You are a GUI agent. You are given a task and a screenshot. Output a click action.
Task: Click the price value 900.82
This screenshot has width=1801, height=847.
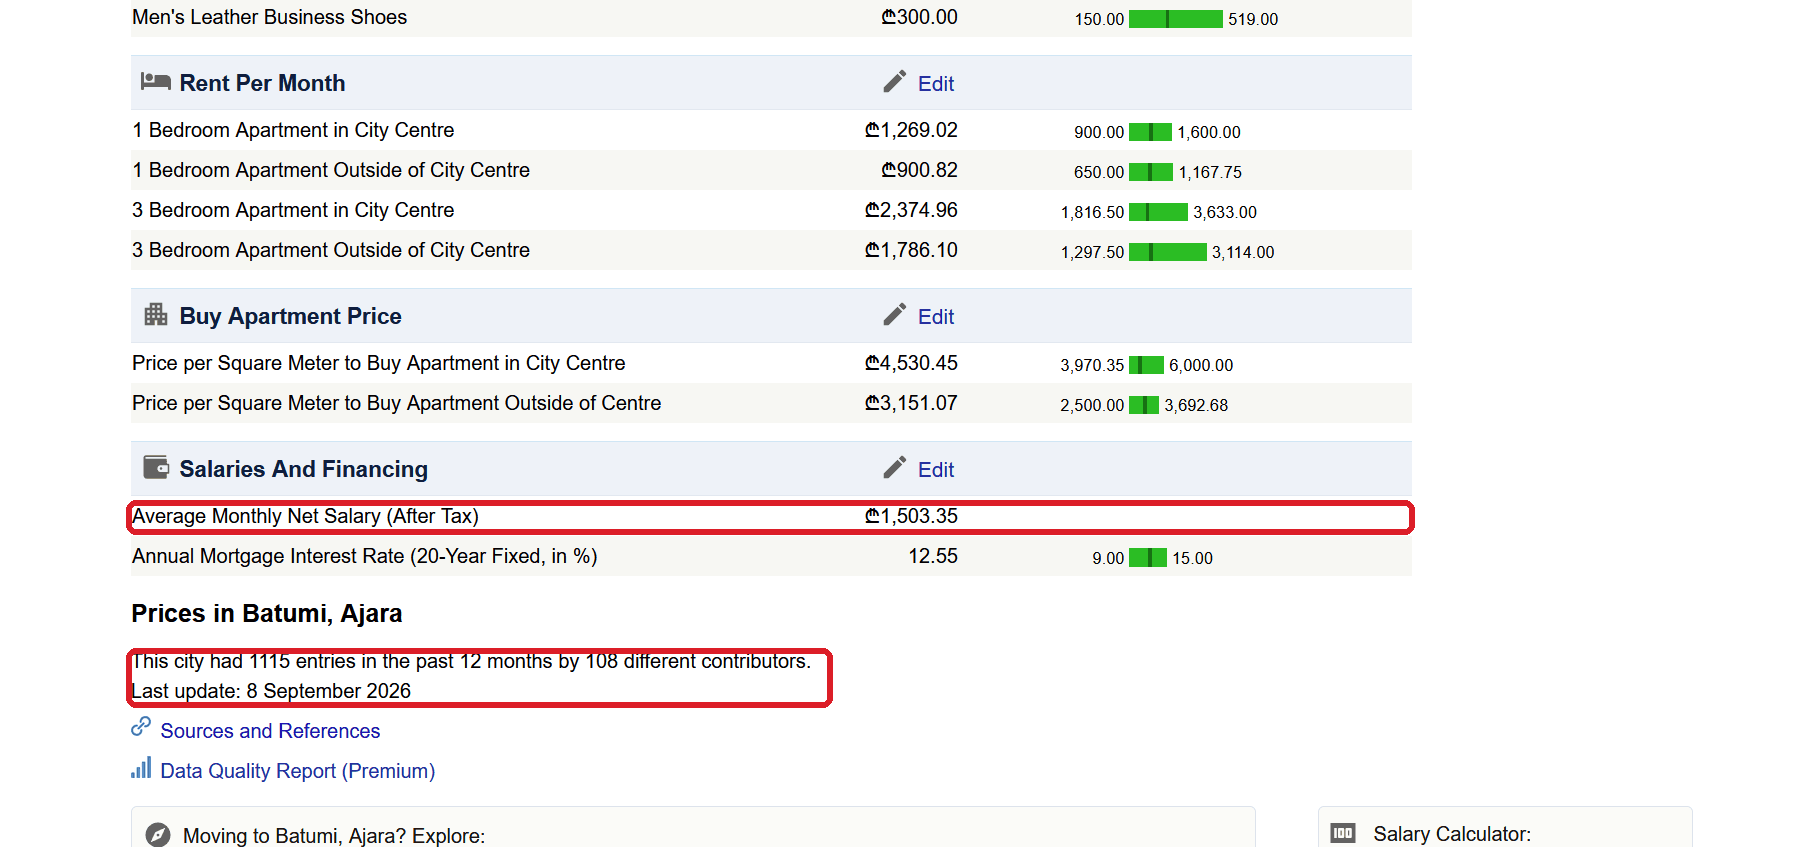(x=919, y=170)
